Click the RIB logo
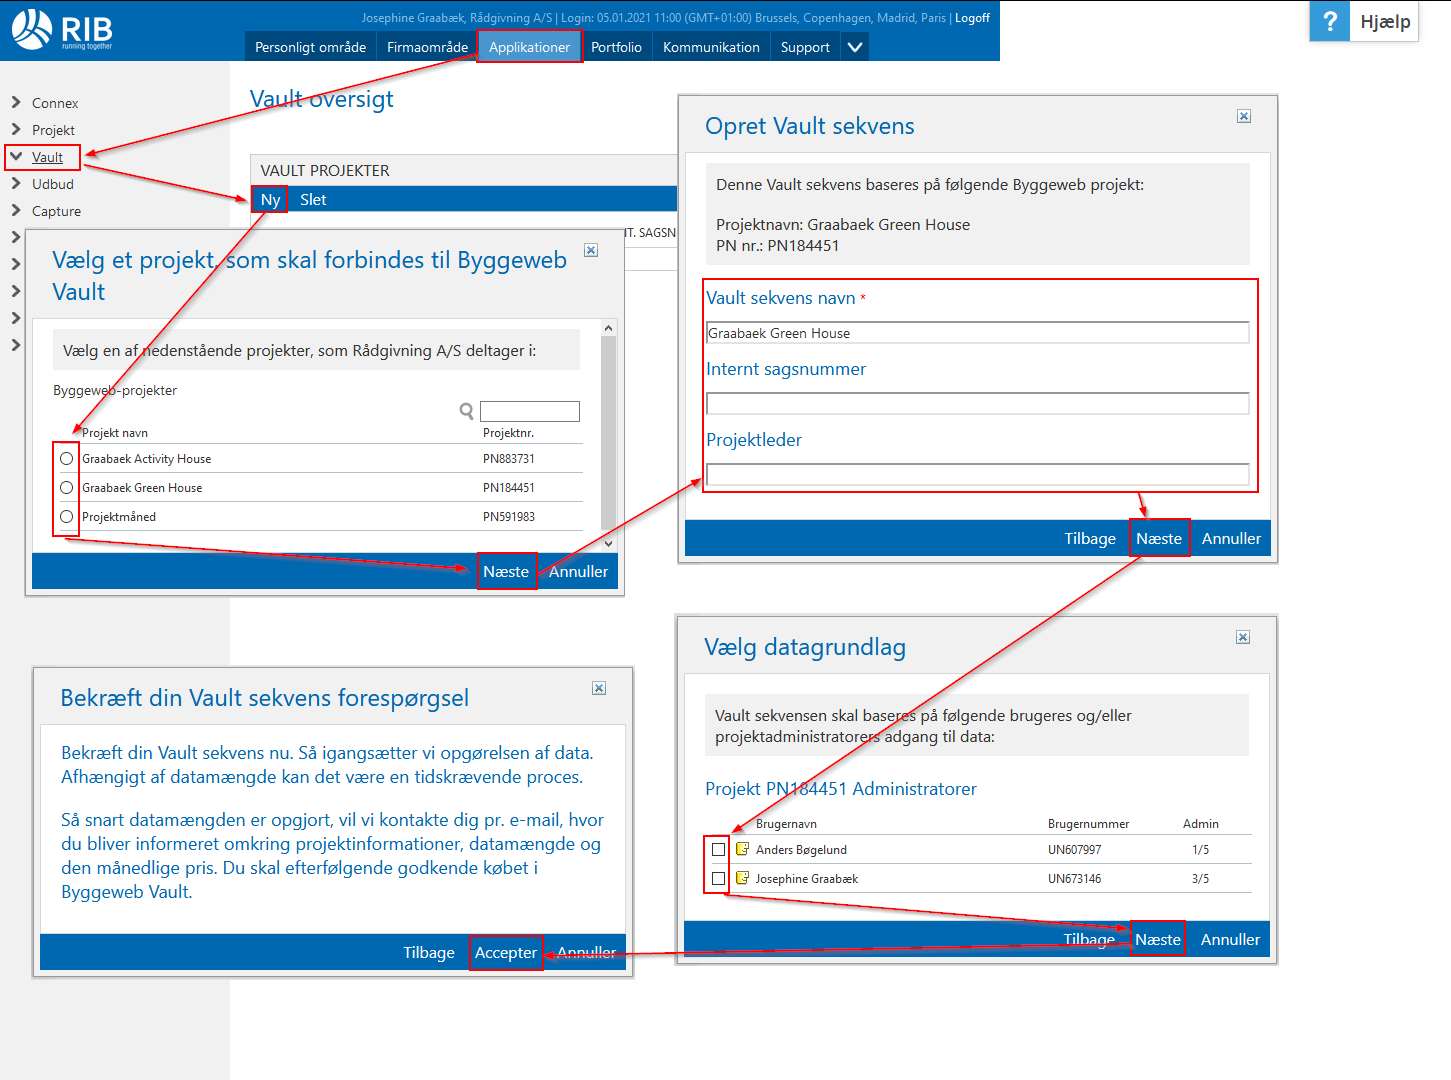 click(62, 30)
